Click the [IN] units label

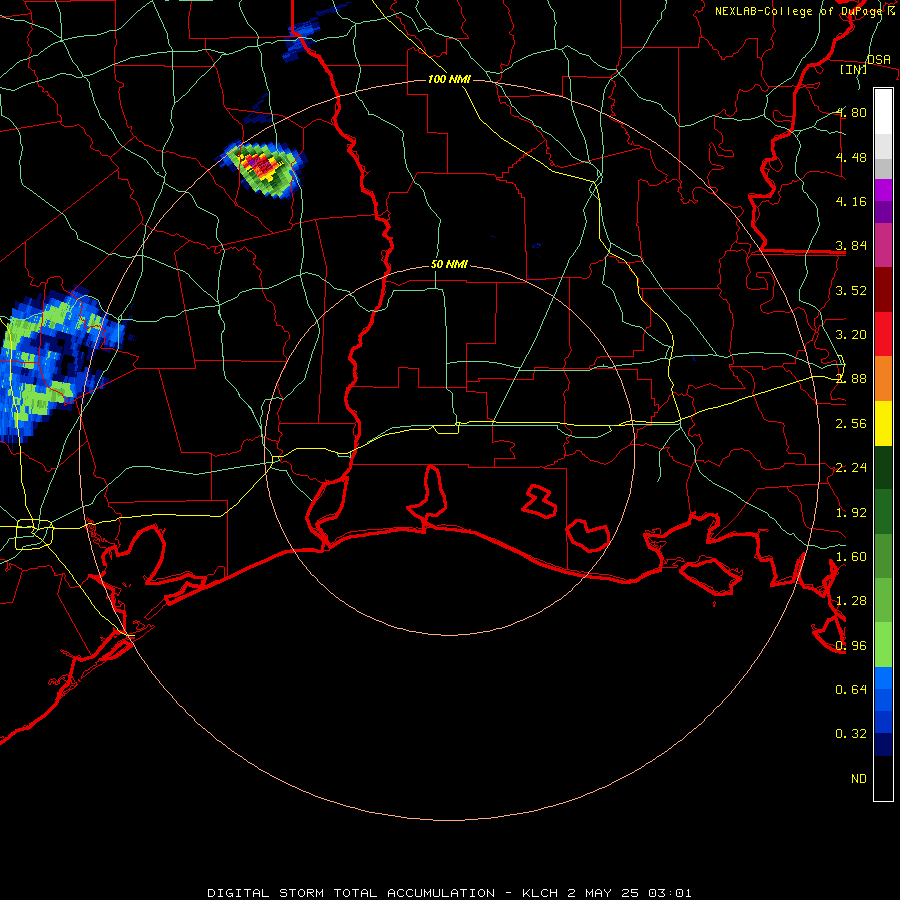click(854, 69)
